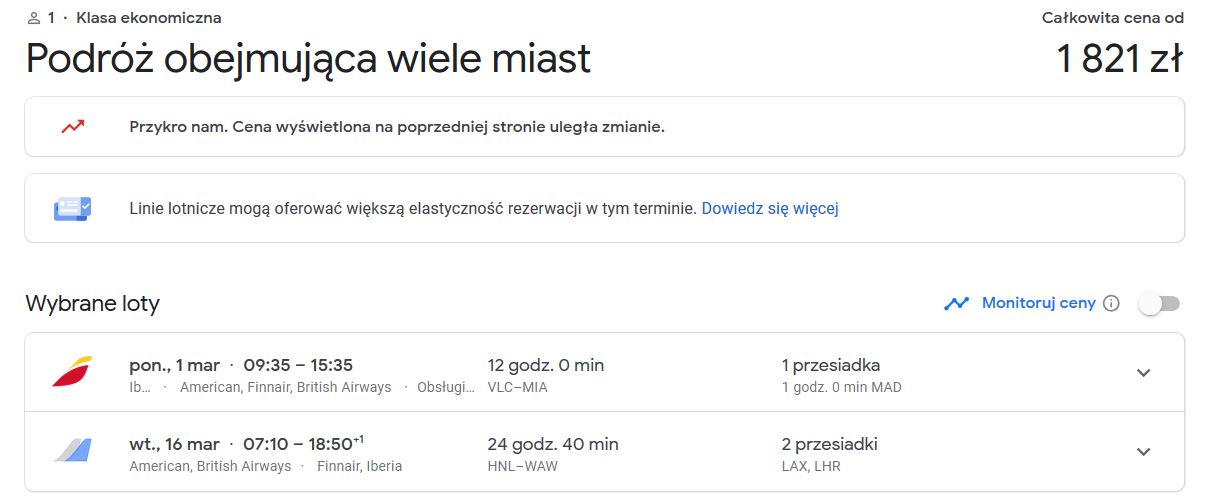
Task: Enable the Monitoruj ceny price tracking switch
Action: pyautogui.click(x=1160, y=303)
